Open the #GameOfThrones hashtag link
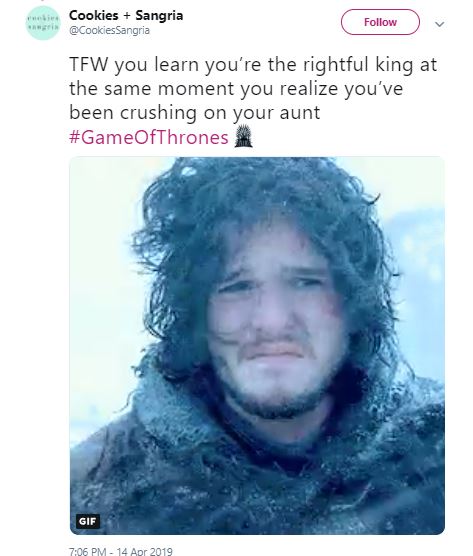473x556 pixels. [x=149, y=137]
